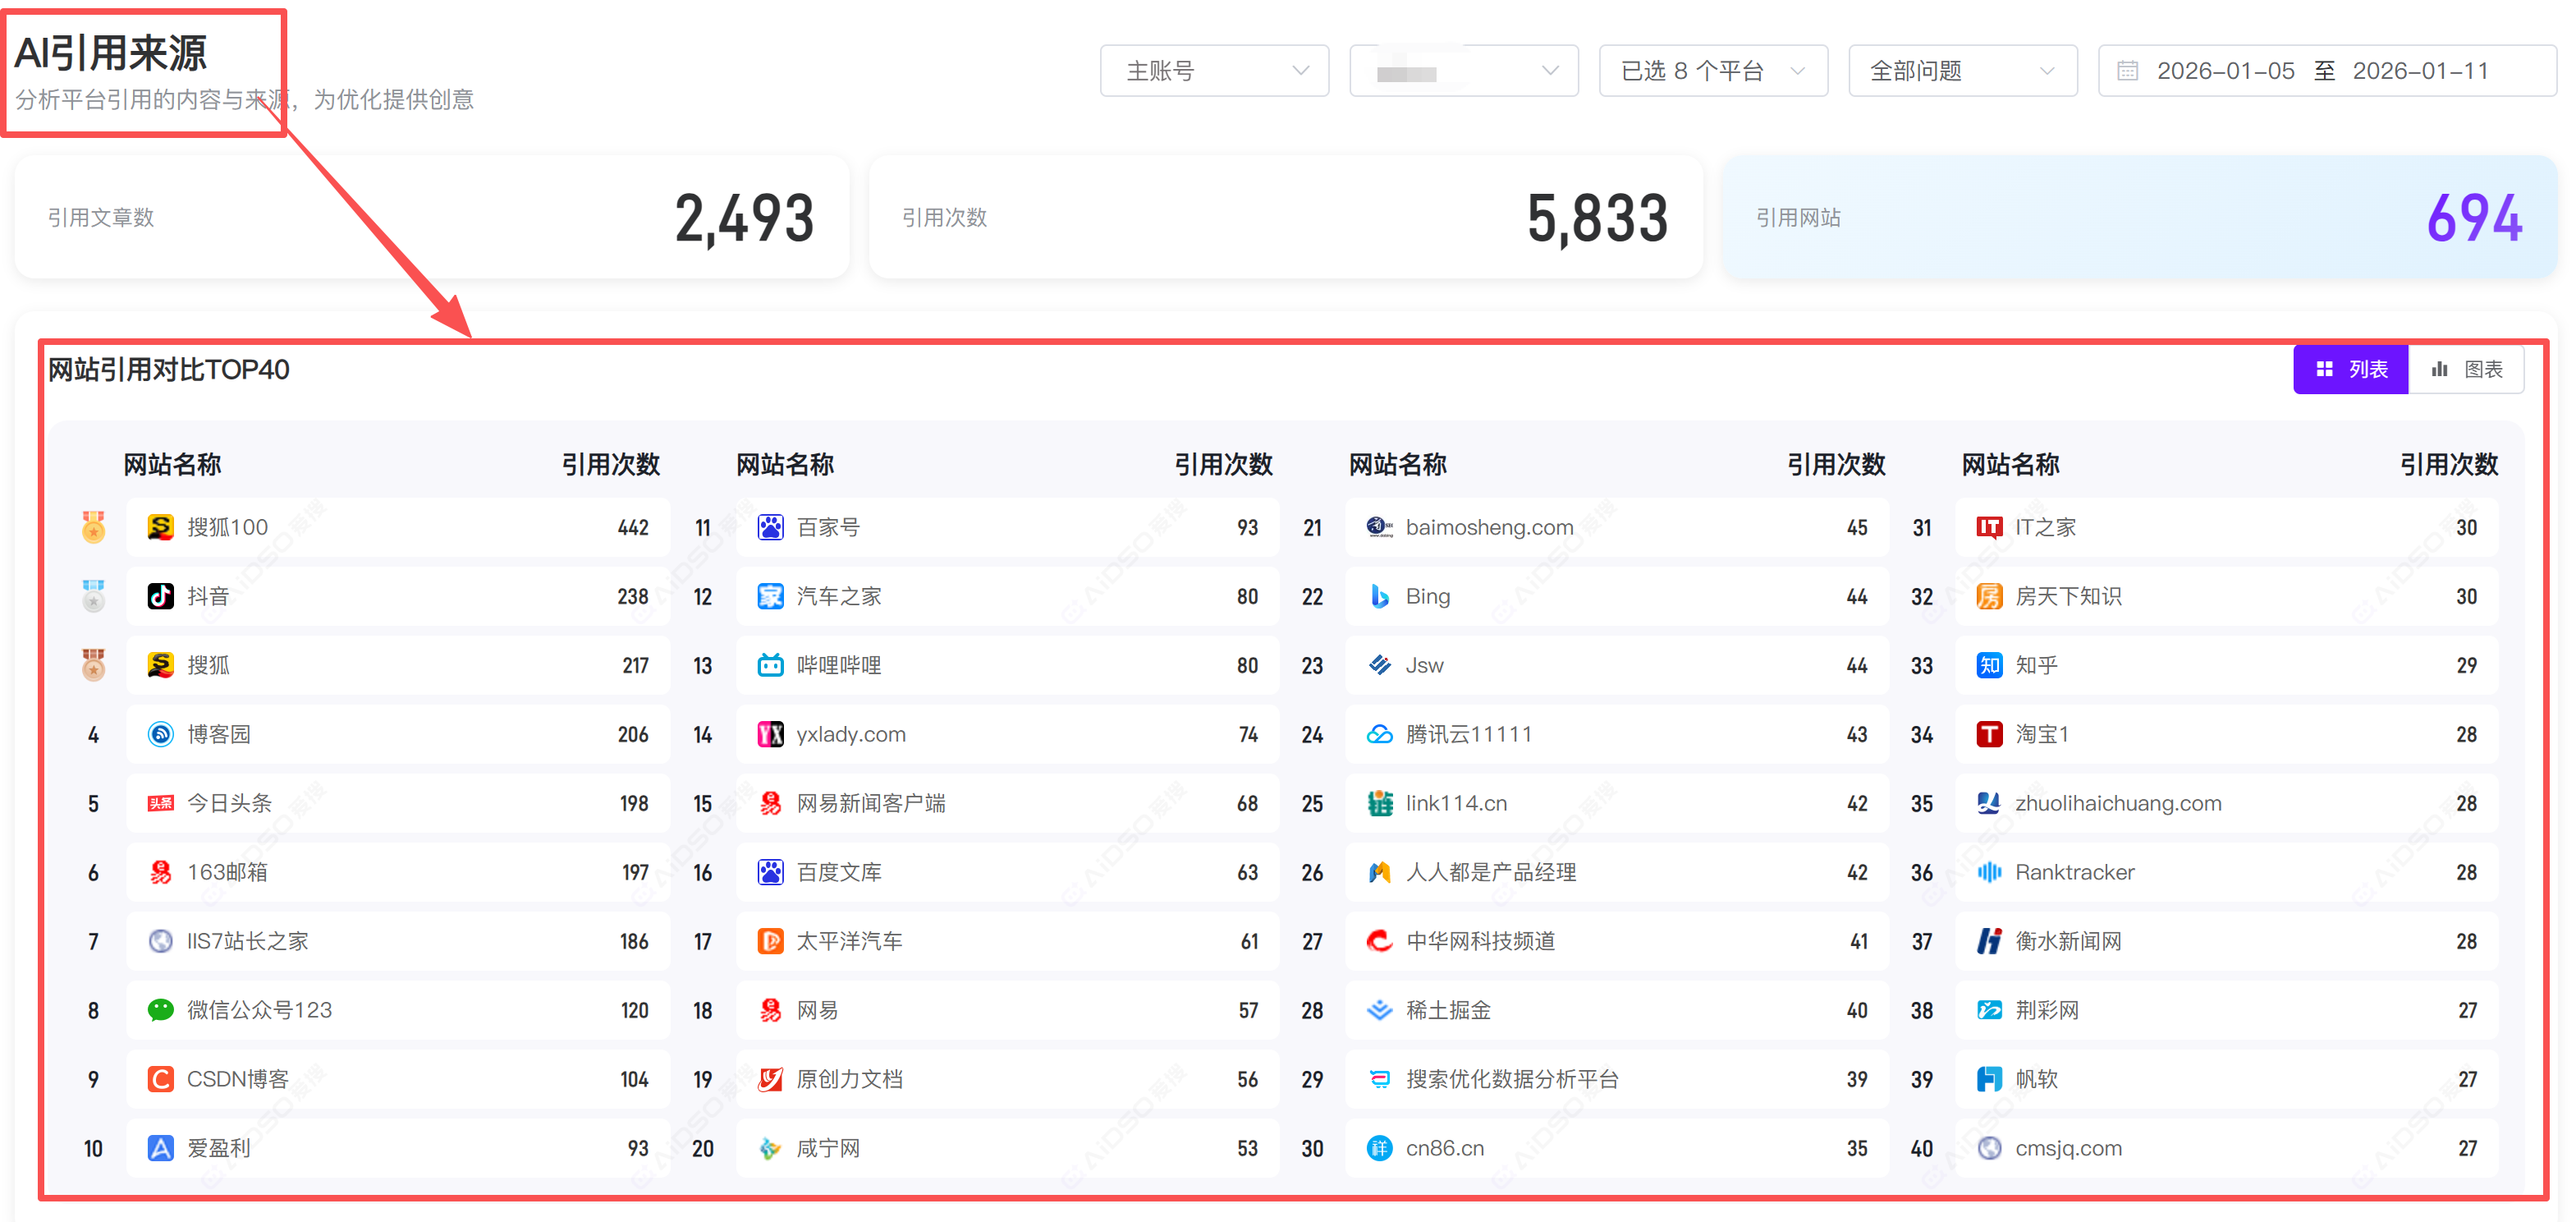
Task: Click the calendar icon in date range
Action: [2127, 71]
